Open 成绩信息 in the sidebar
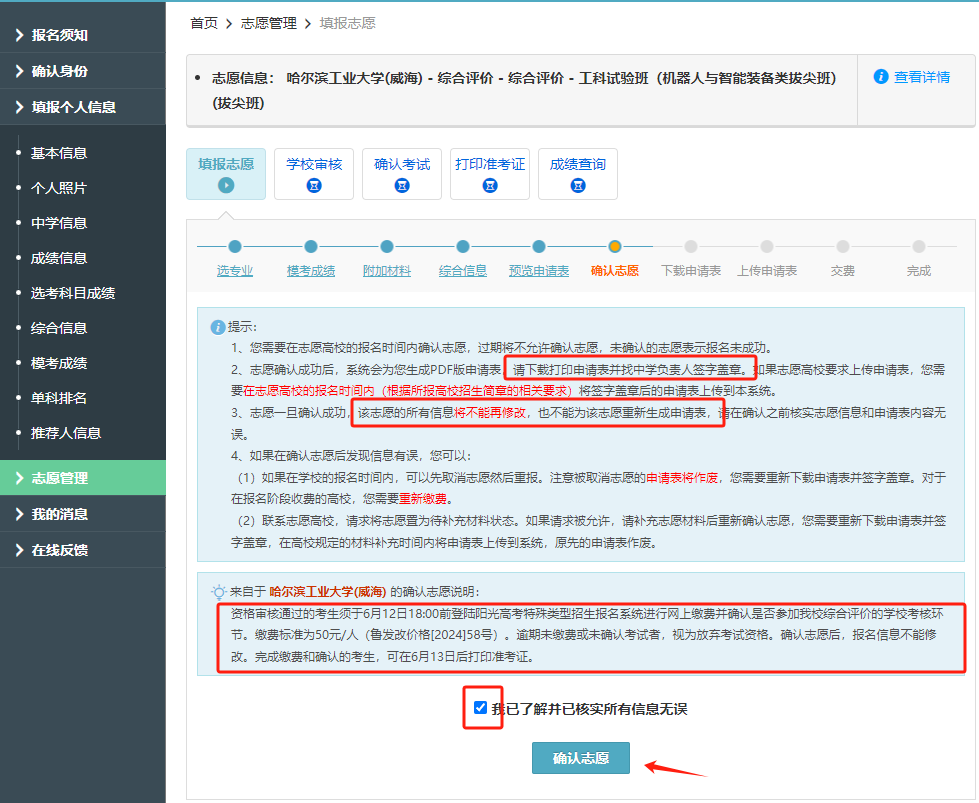 coord(59,258)
